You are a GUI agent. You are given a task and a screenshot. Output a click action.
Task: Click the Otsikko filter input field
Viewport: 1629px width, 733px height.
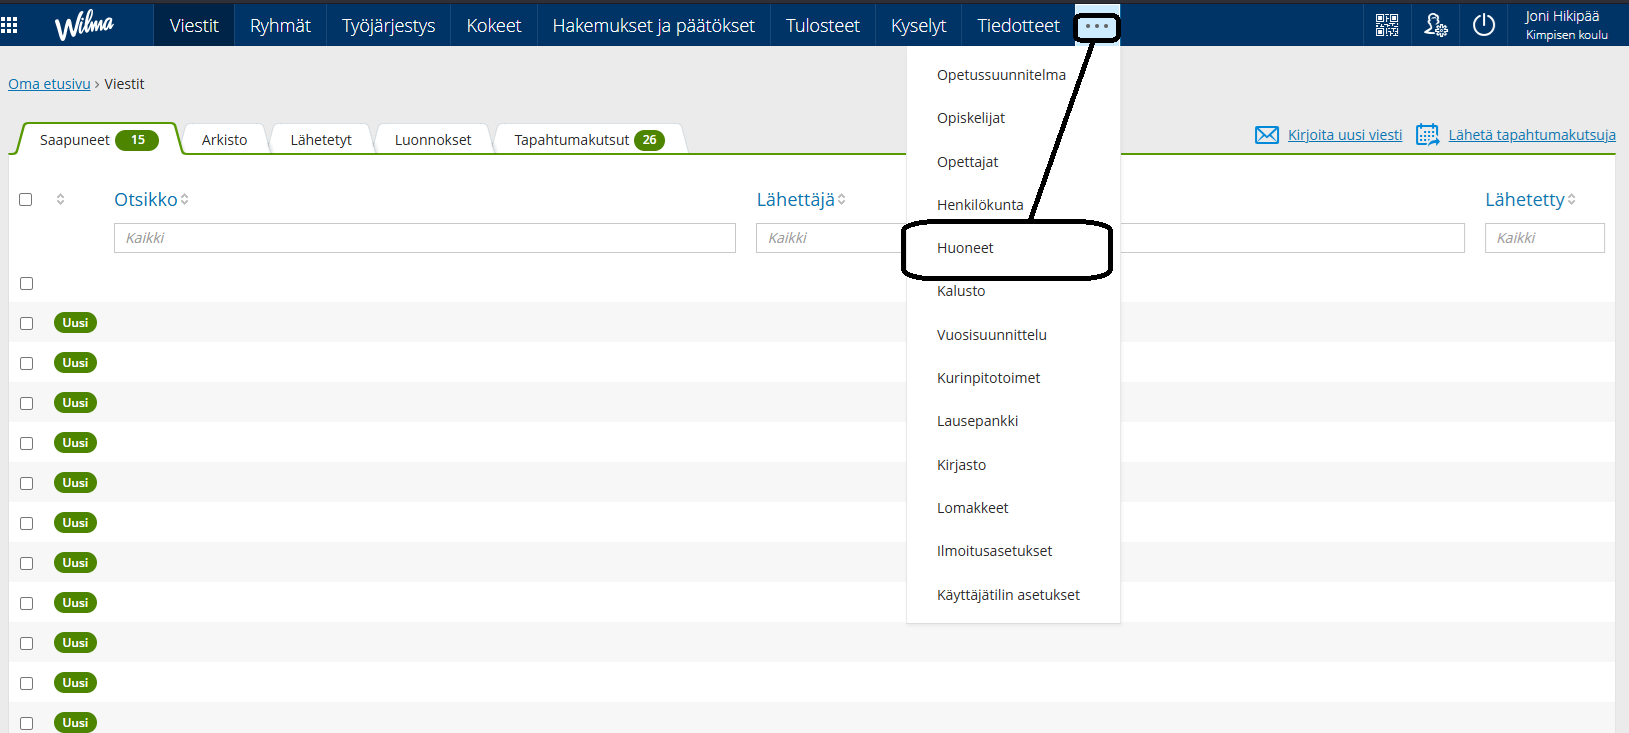424,238
